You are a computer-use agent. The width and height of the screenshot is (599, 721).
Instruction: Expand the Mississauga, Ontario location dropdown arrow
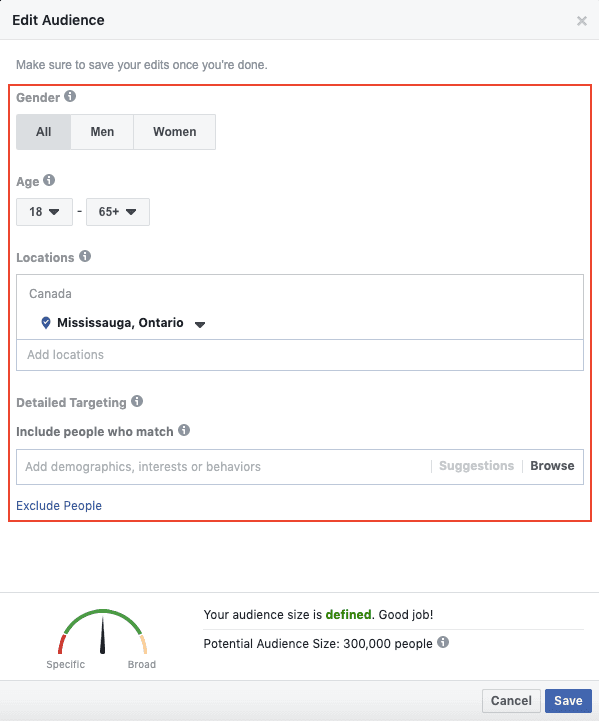pos(200,325)
